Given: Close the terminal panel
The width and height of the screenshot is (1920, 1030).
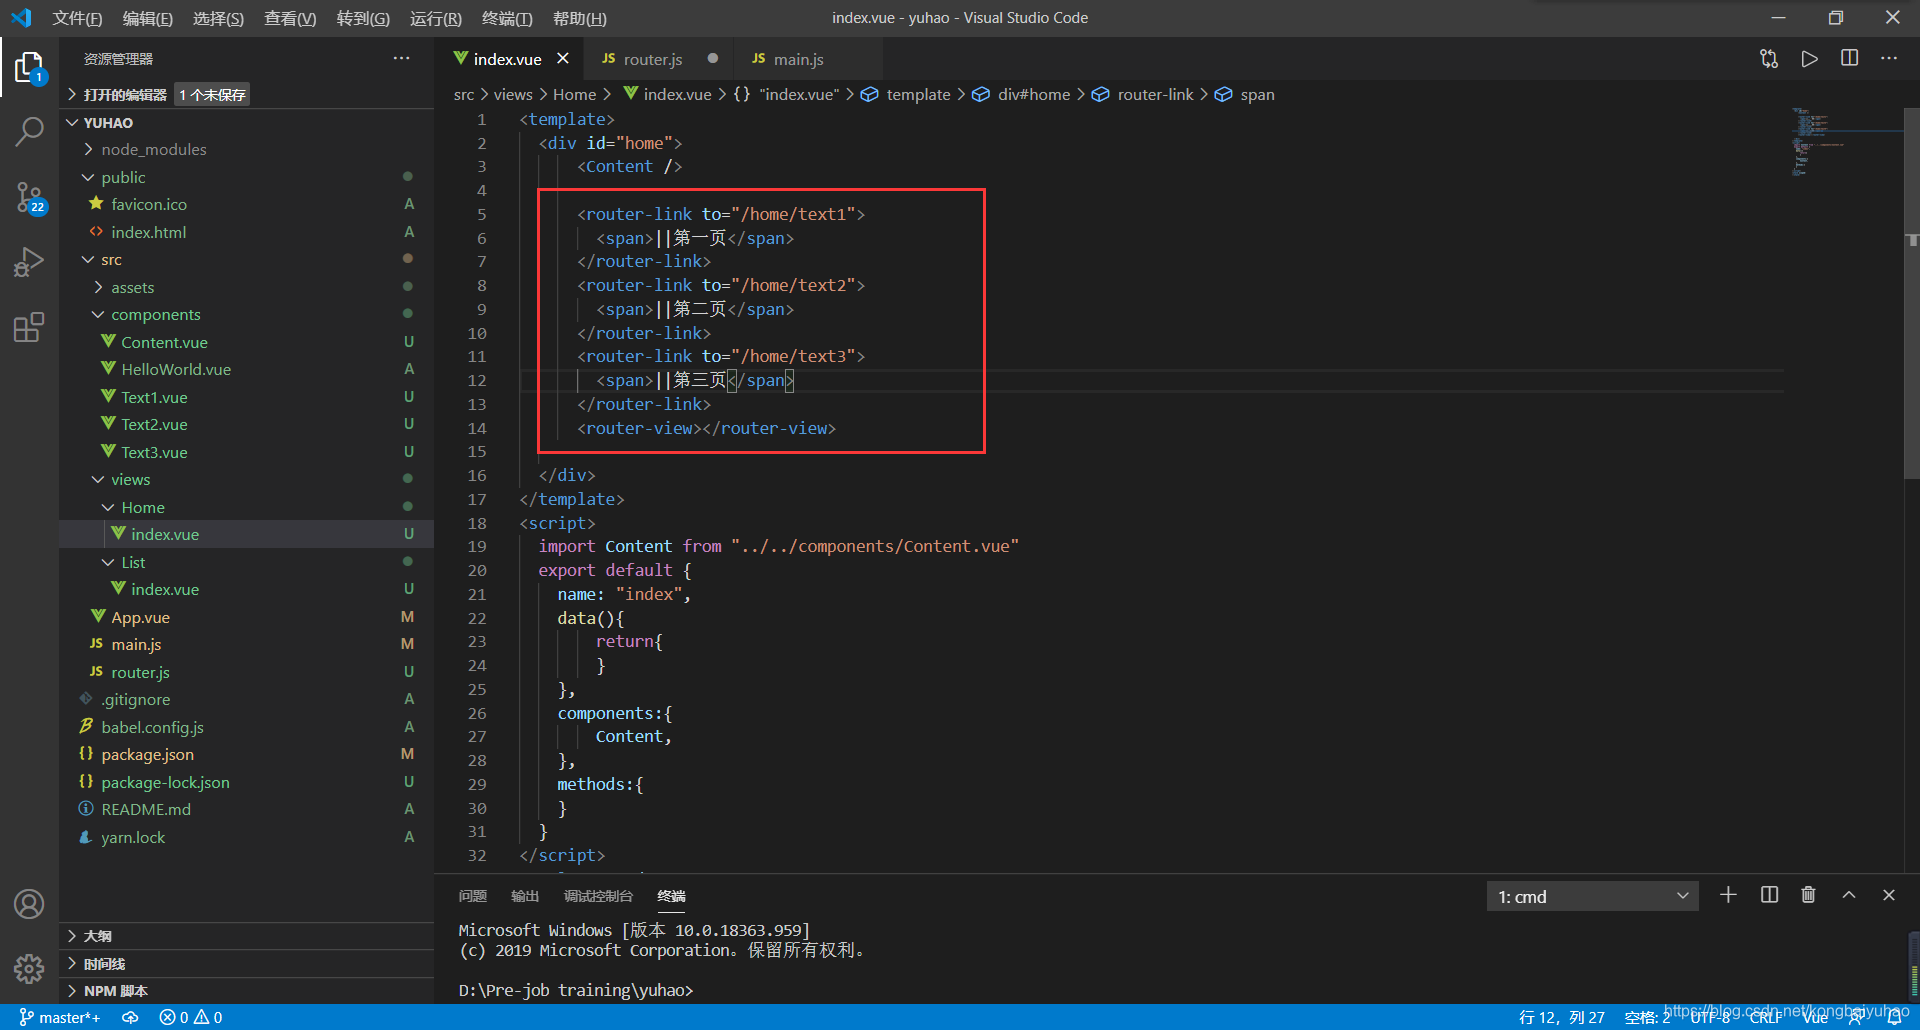Looking at the screenshot, I should [1888, 895].
